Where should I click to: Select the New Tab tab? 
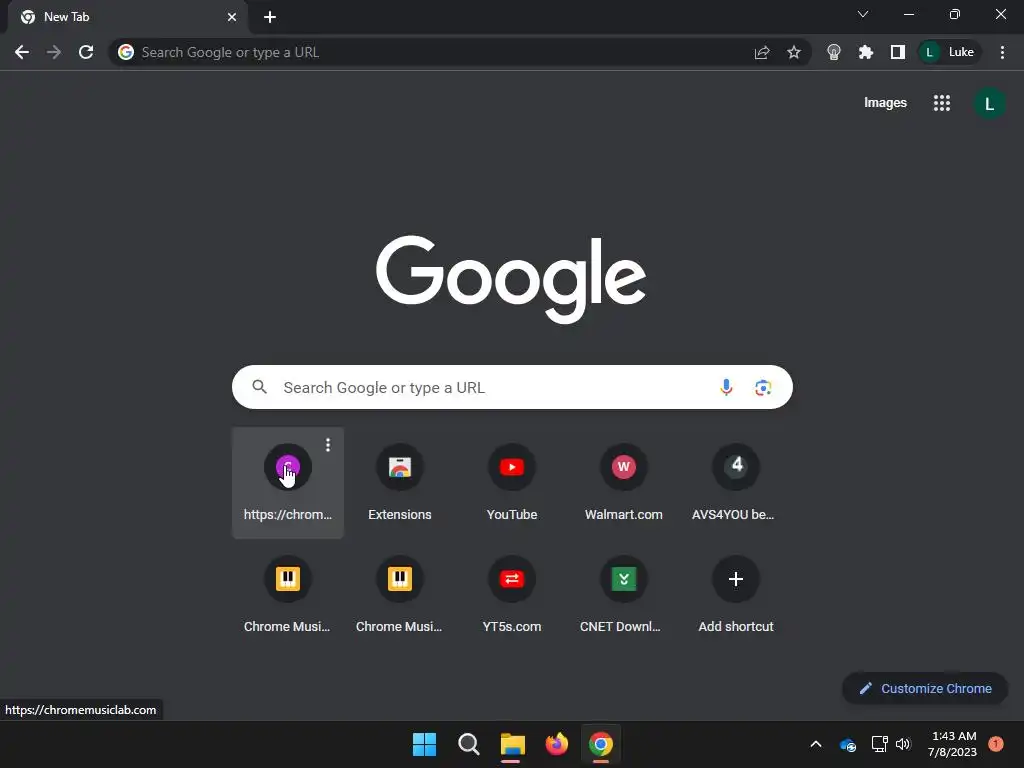pos(128,17)
